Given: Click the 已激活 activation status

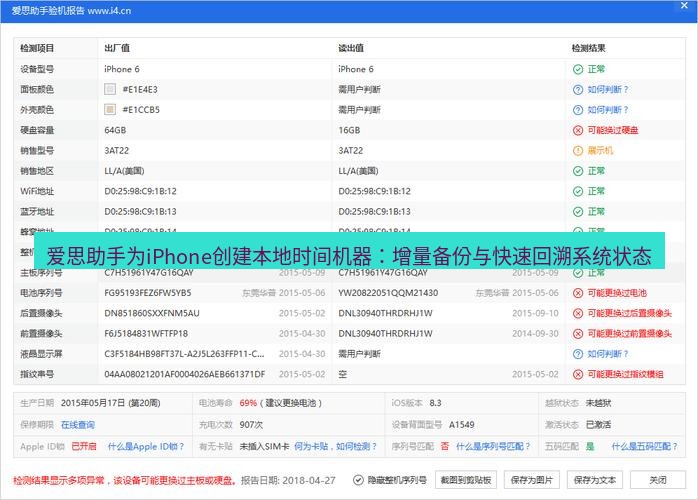Looking at the screenshot, I should click(598, 425).
